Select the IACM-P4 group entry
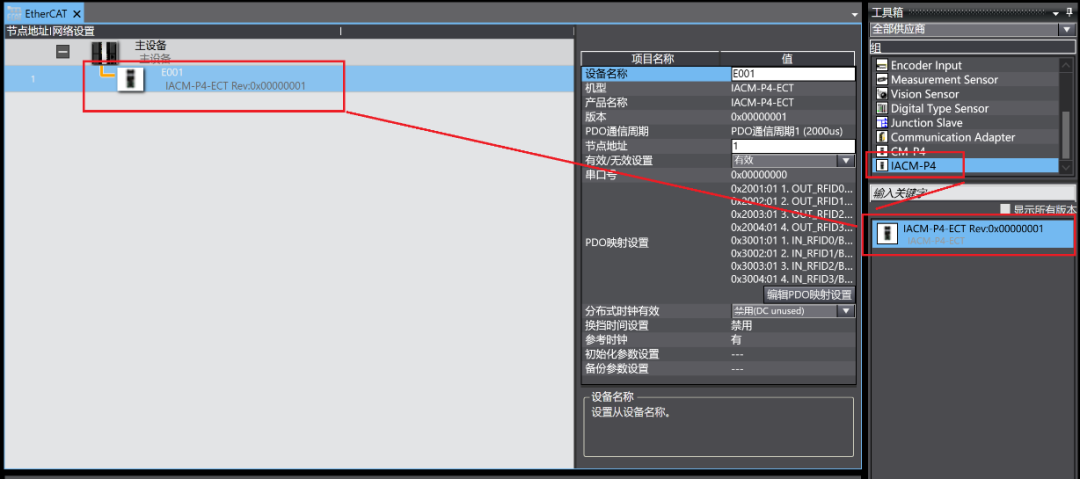Viewport: 1080px width, 479px height. click(x=965, y=165)
